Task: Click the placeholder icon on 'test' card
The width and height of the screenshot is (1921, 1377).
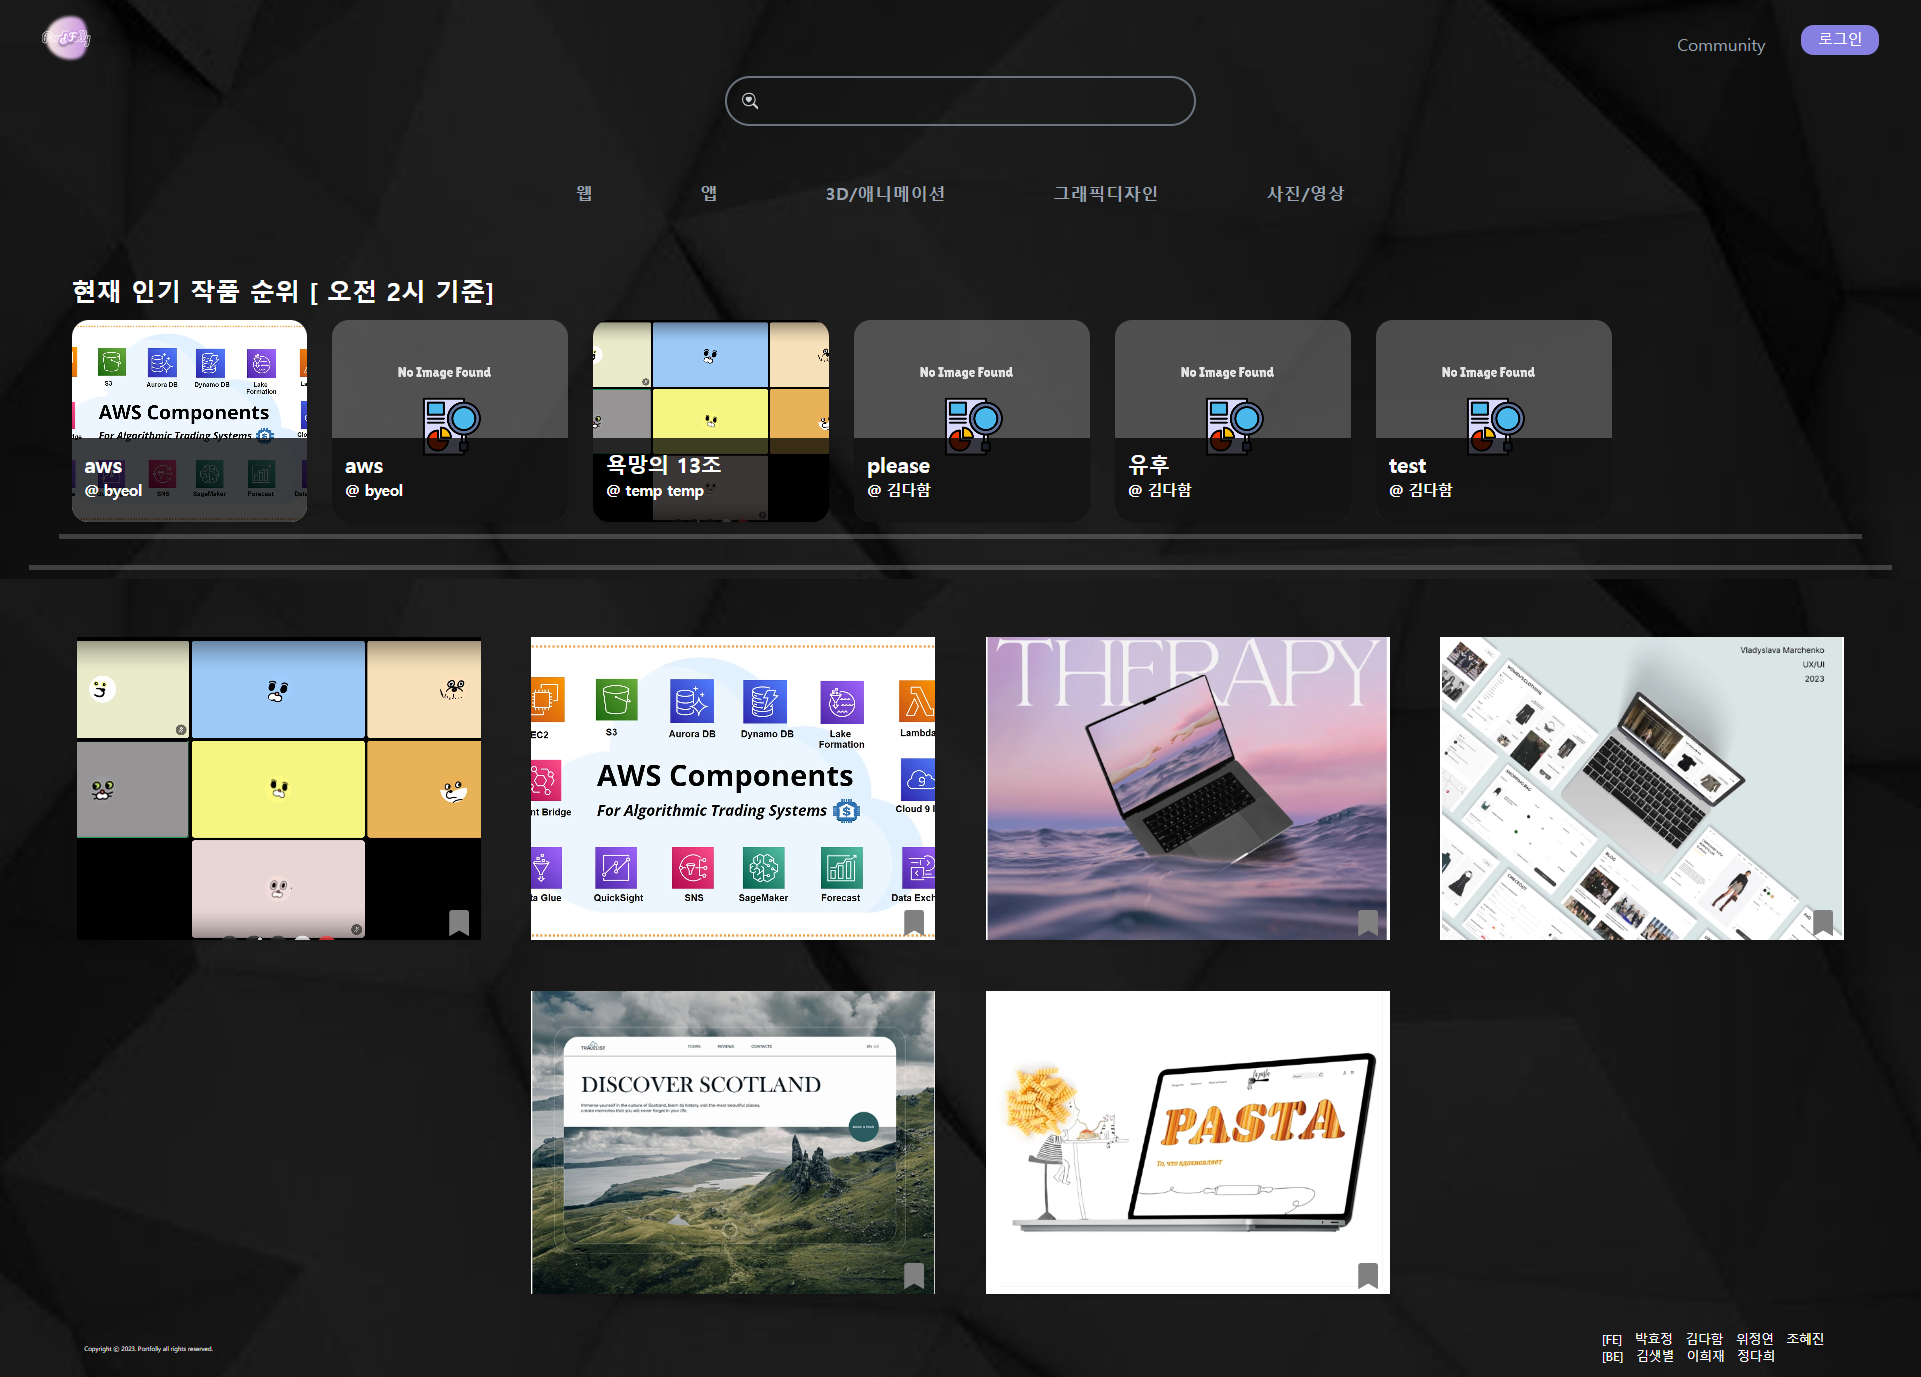Action: tap(1495, 425)
